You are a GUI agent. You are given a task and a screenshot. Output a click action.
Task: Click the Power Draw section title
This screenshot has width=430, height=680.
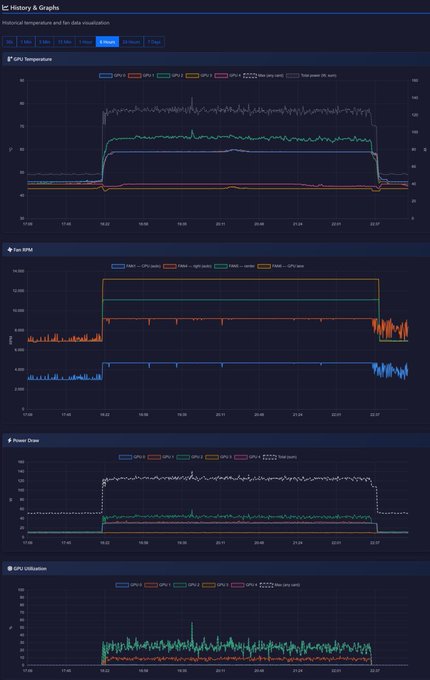pos(26,440)
